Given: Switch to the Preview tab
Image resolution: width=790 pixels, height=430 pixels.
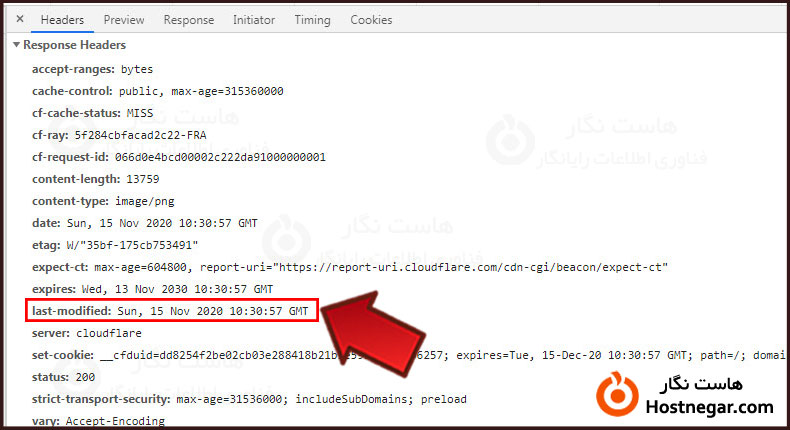Looking at the screenshot, I should 124,20.
